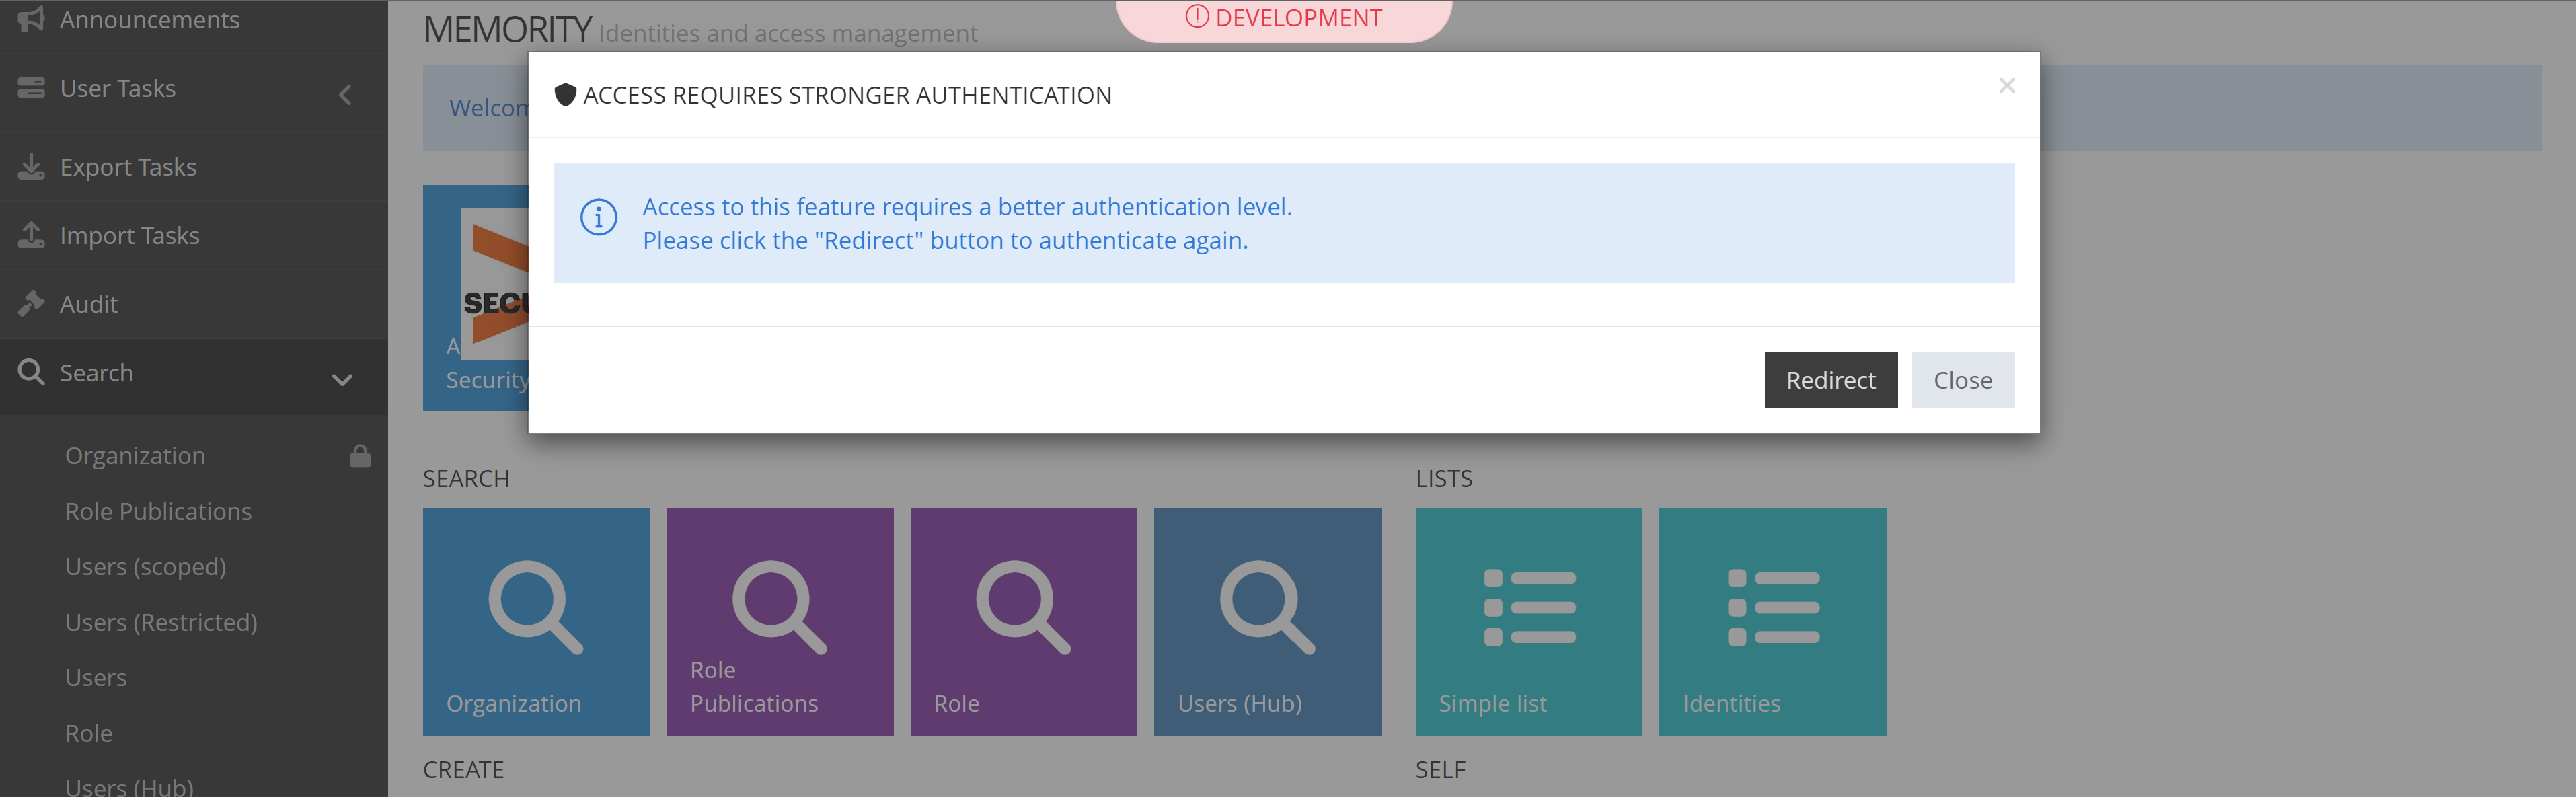Open Users (scoped) sidebar entry
This screenshot has width=2576, height=797.
point(145,566)
